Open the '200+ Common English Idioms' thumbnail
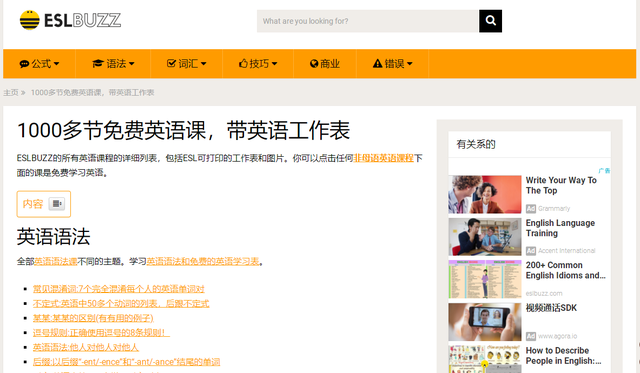This screenshot has height=373, width=640. pos(485,280)
